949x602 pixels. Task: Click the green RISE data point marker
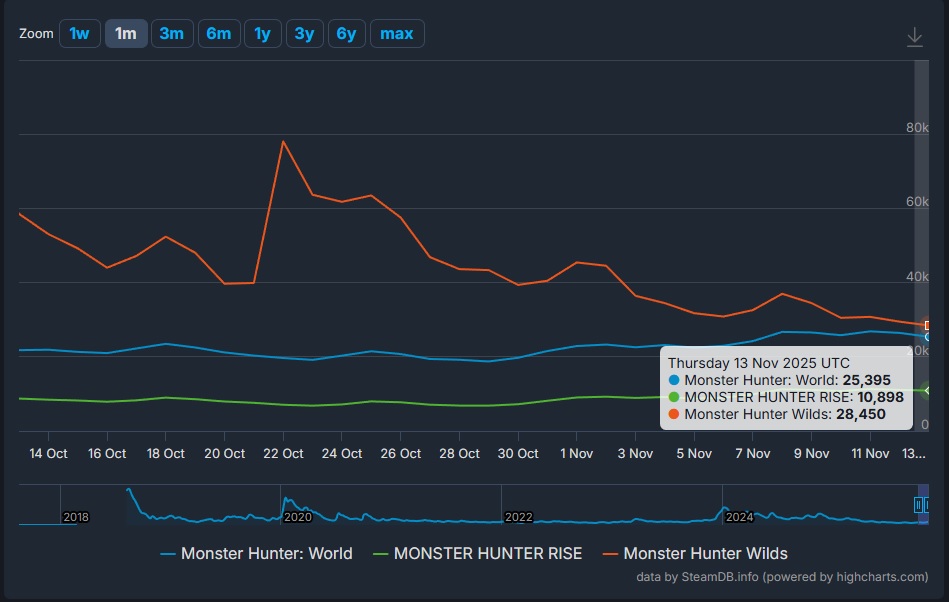928,390
